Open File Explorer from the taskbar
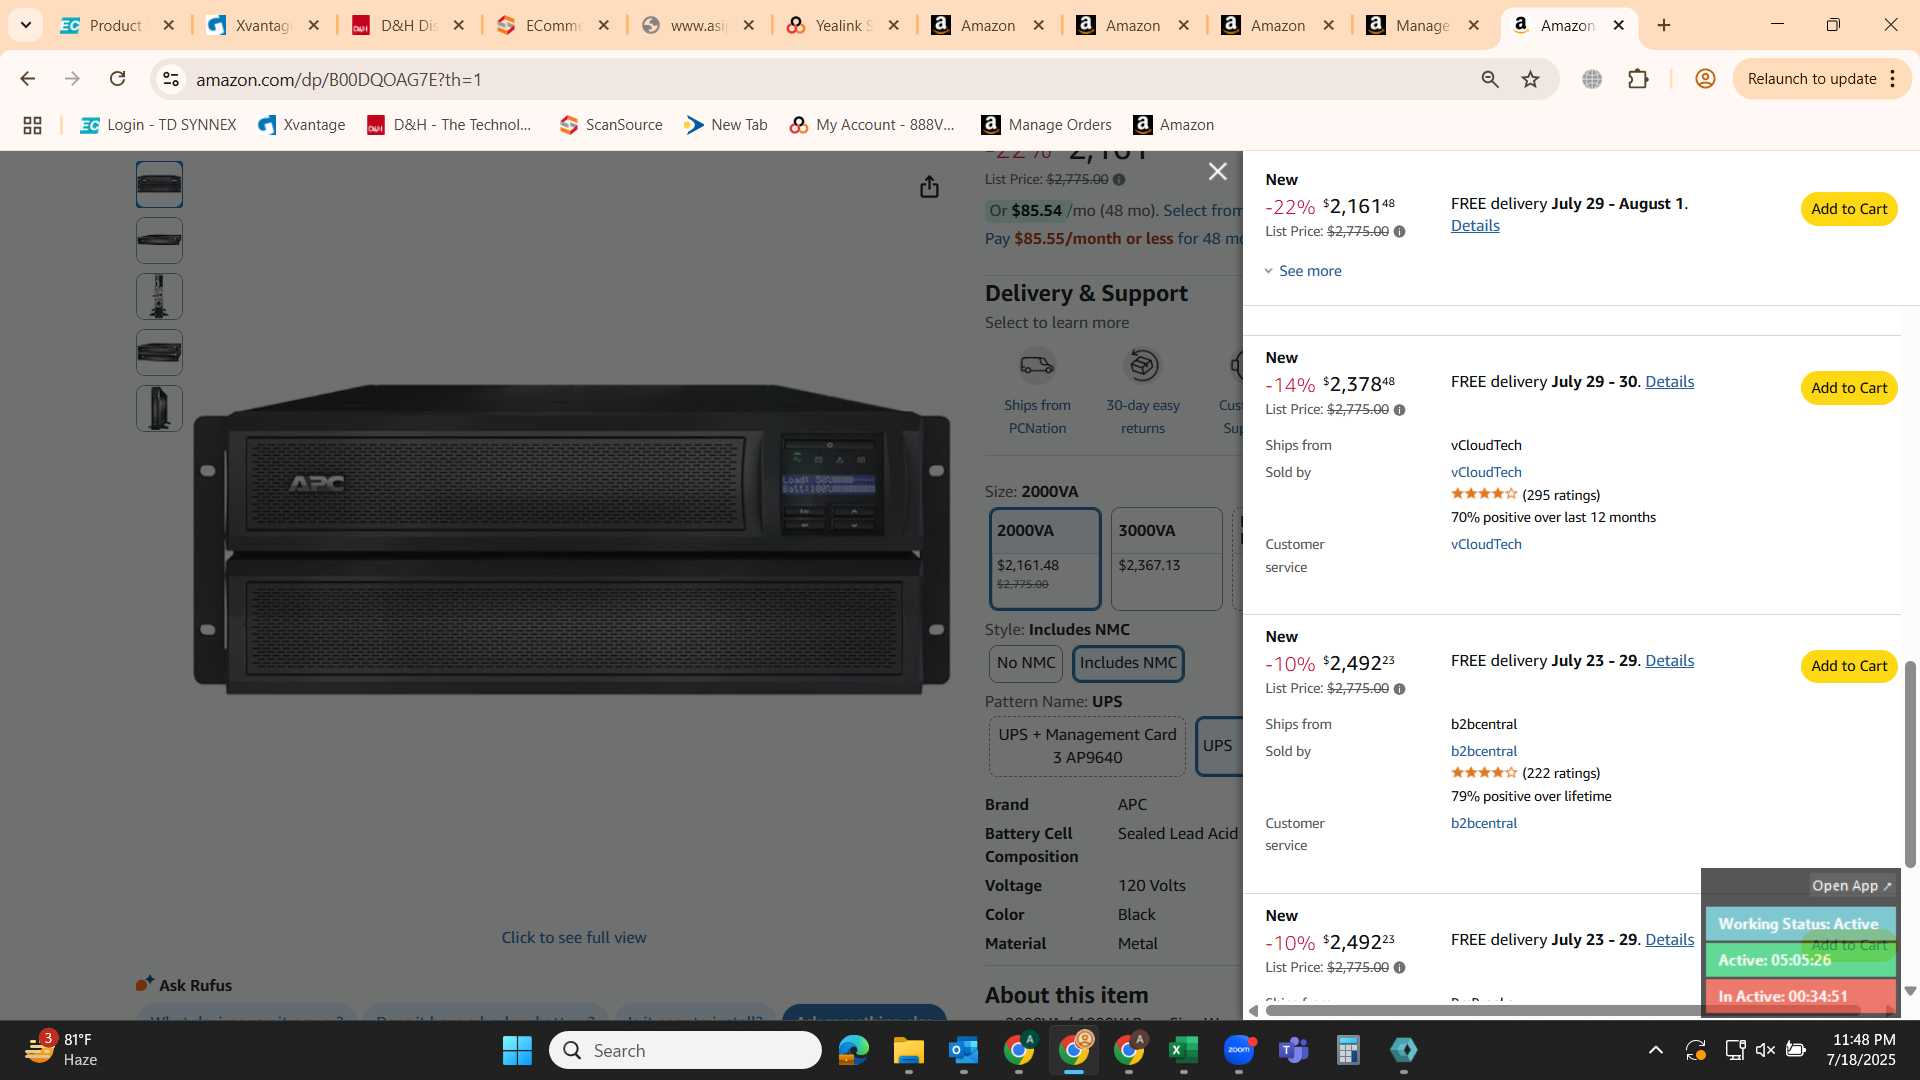This screenshot has width=1920, height=1080. 908,1050
